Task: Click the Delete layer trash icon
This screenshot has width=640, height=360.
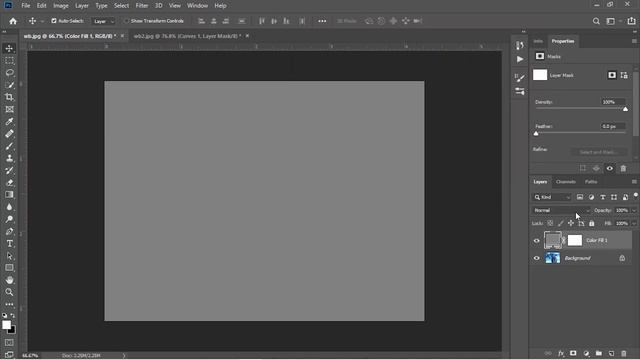Action: [x=624, y=353]
